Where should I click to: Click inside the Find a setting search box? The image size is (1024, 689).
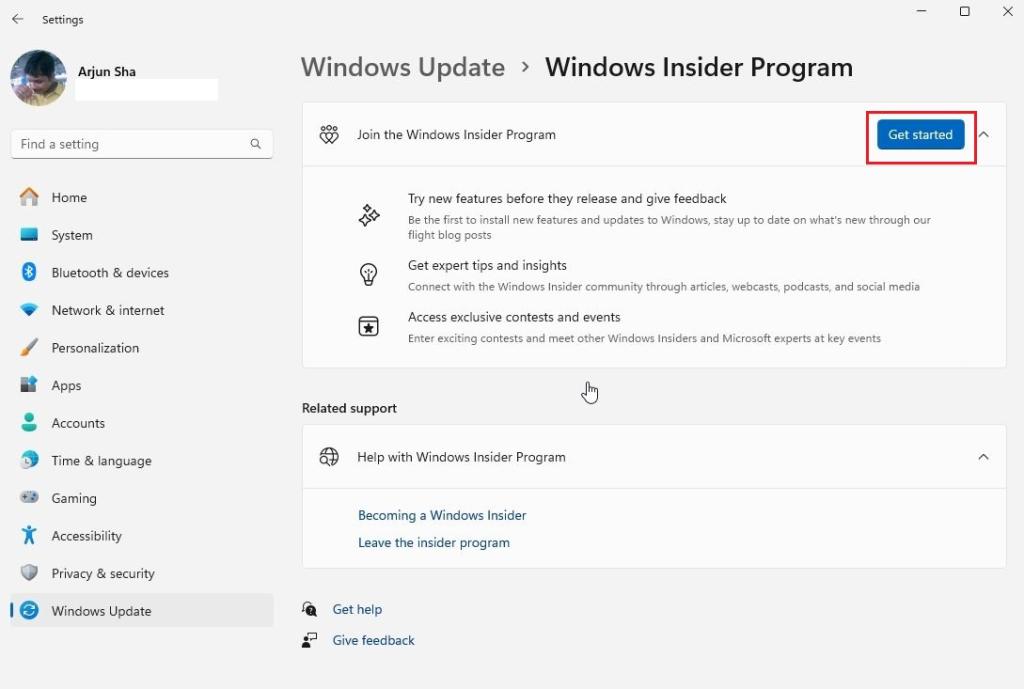140,143
